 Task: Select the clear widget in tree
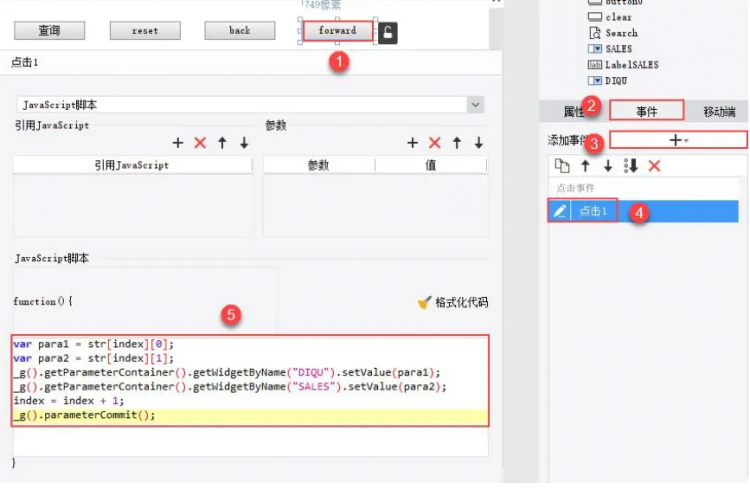click(610, 17)
